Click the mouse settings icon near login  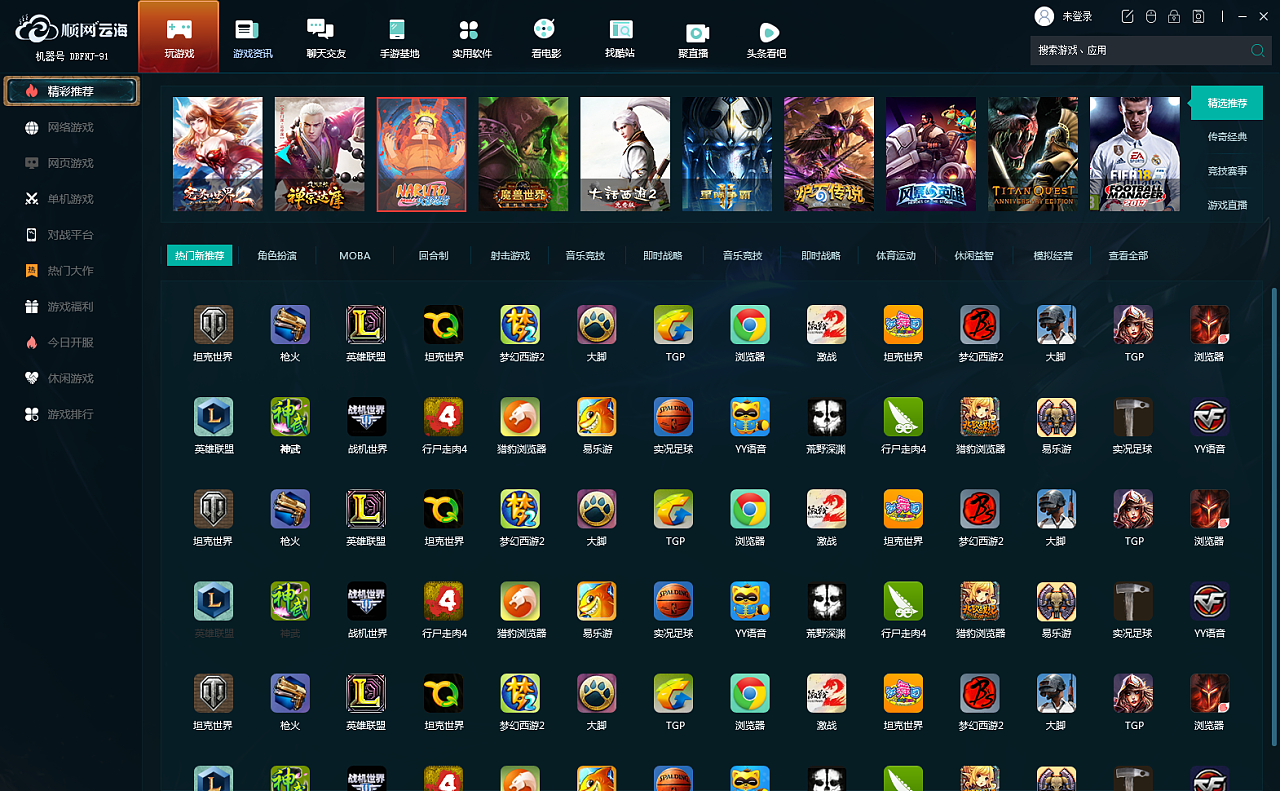1151,16
